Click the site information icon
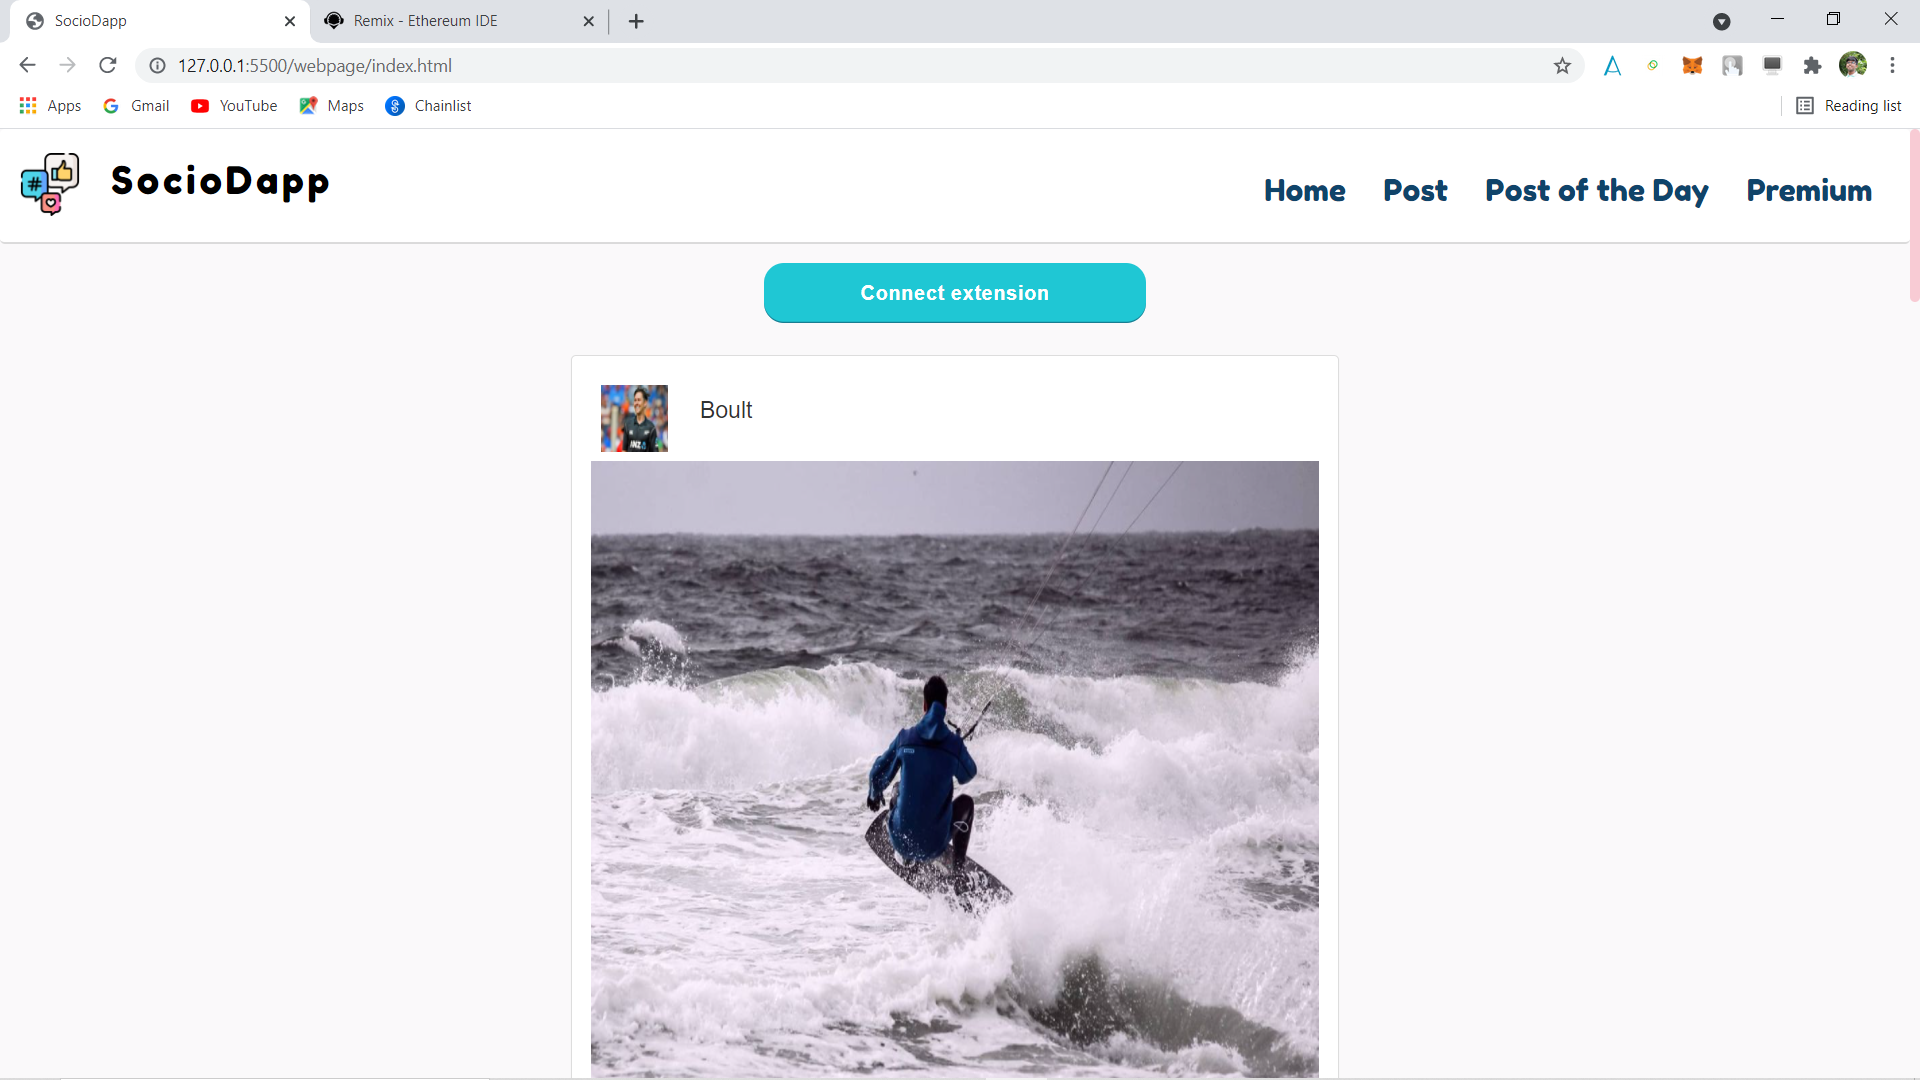 [x=157, y=66]
